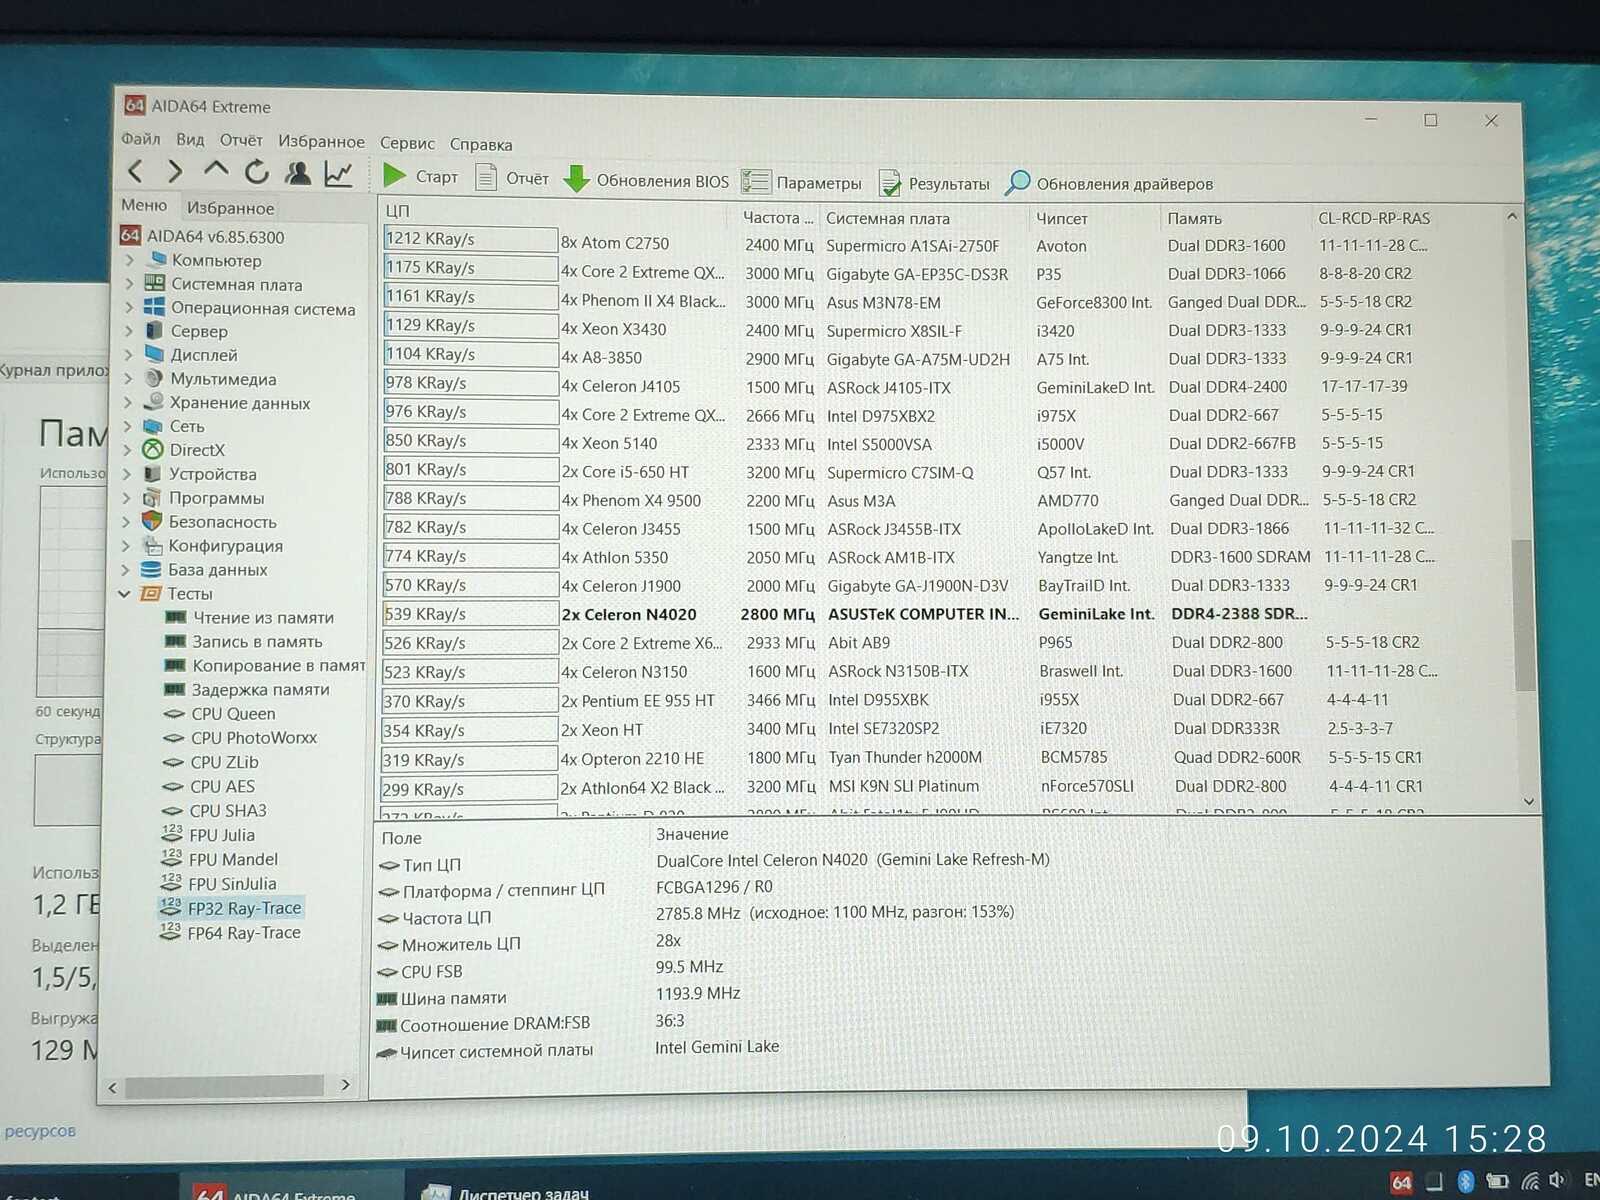1600x1200 pixels.
Task: Go back using the left arrow toolbar icon
Action: pos(136,172)
